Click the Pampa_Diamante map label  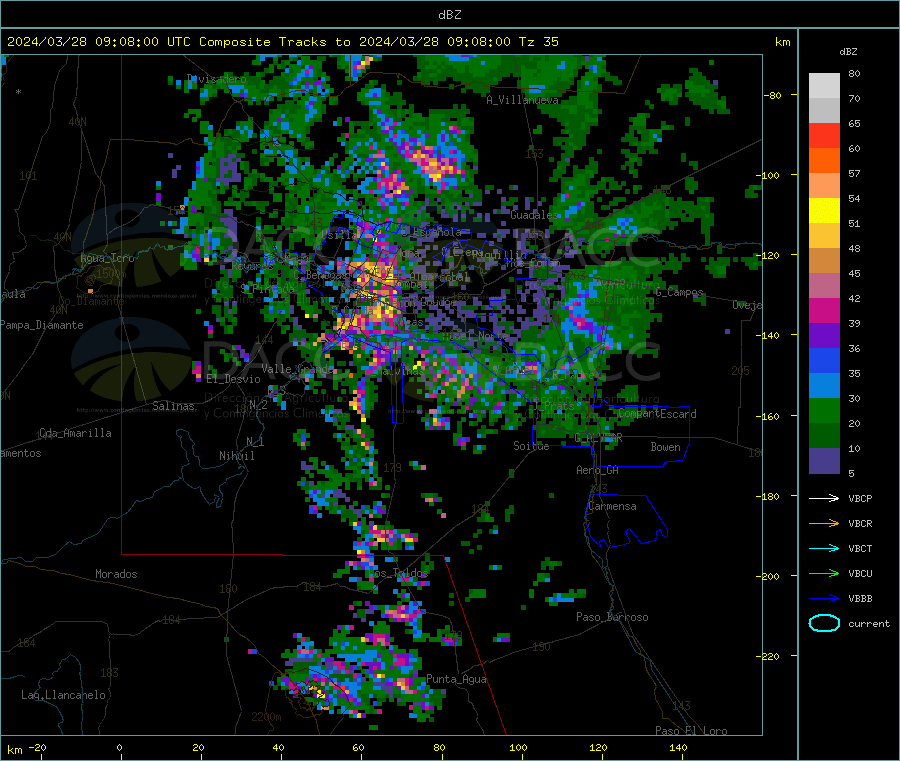41,325
